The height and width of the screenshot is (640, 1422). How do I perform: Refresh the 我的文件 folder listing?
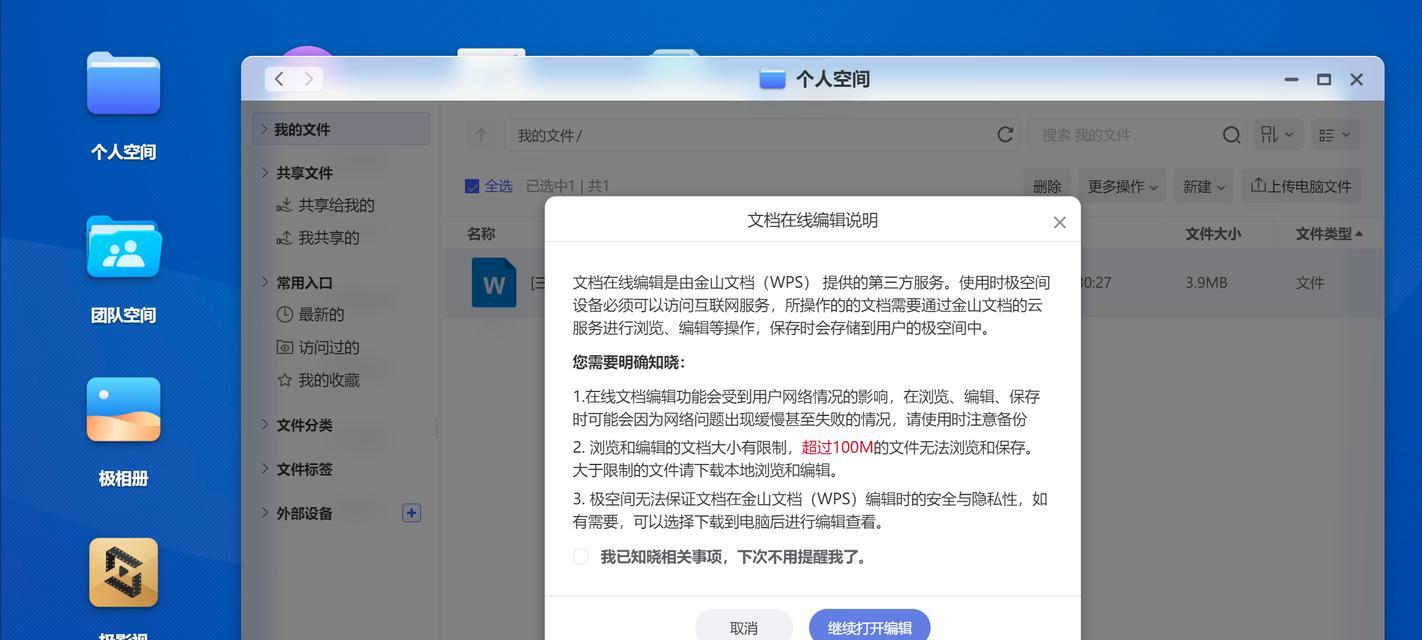pyautogui.click(x=1005, y=135)
